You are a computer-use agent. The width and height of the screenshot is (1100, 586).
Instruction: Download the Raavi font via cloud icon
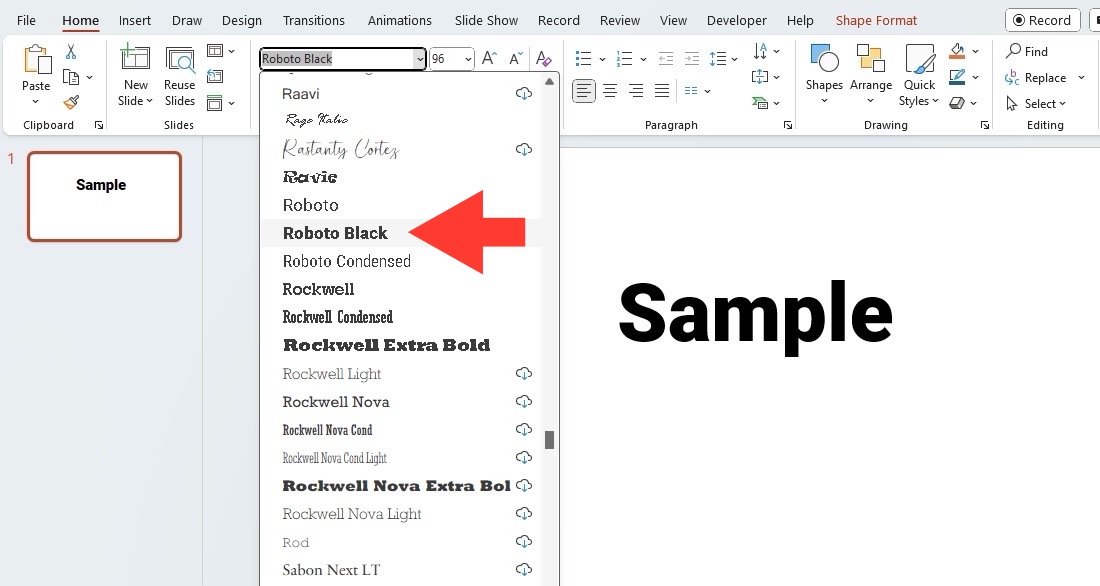[x=523, y=93]
